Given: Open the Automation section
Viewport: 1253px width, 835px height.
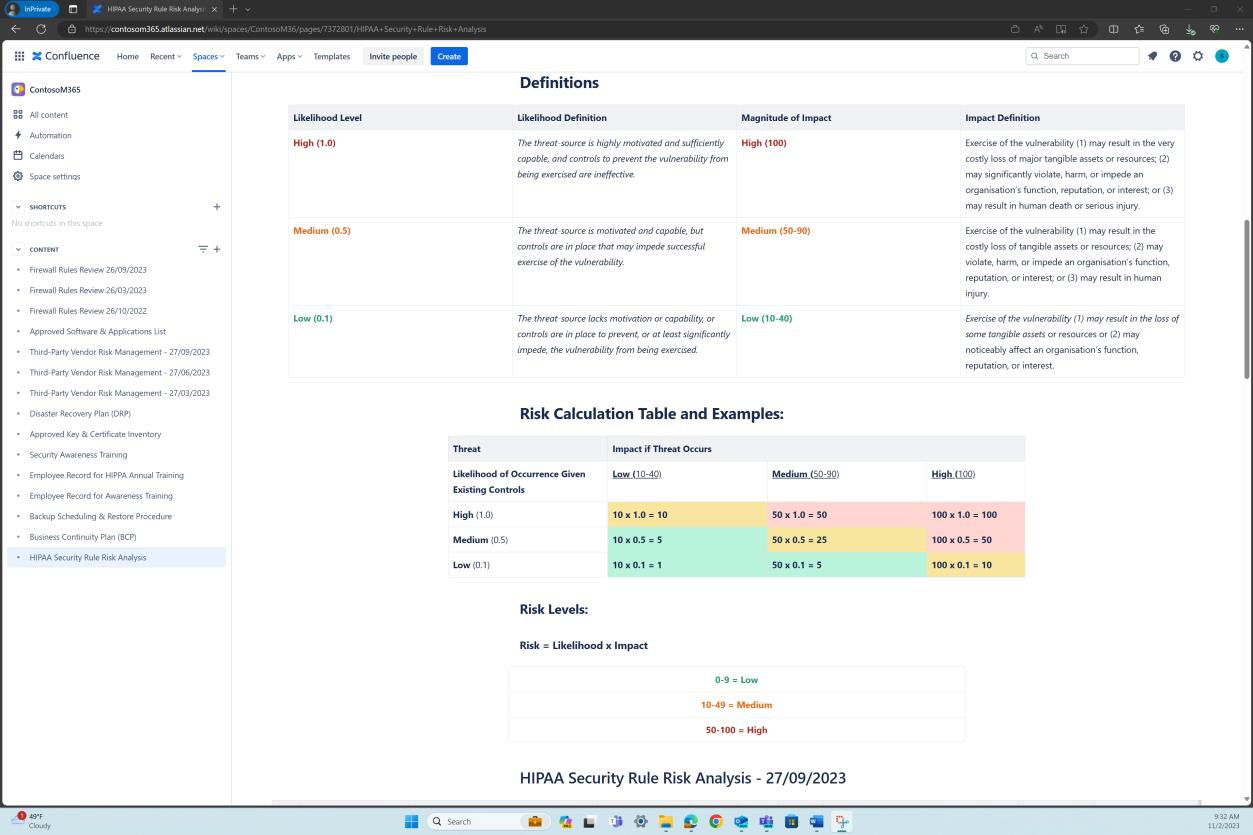Looking at the screenshot, I should 50,135.
